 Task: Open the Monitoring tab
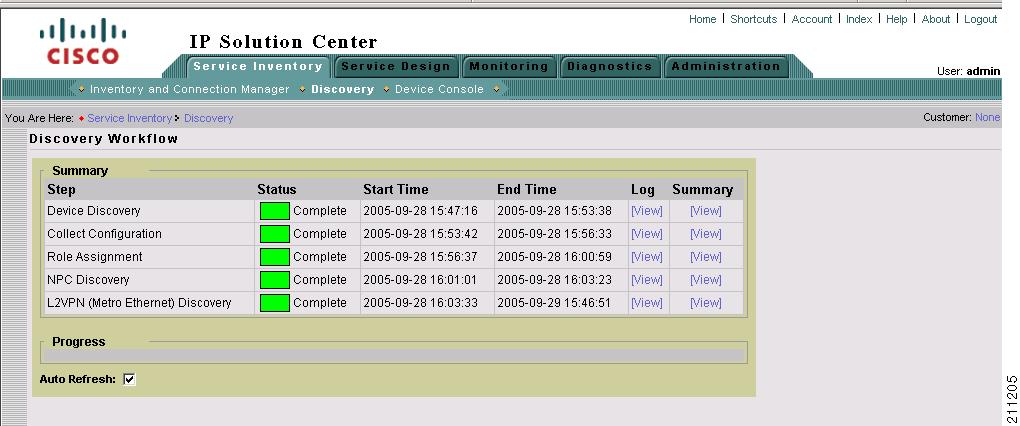pos(509,66)
